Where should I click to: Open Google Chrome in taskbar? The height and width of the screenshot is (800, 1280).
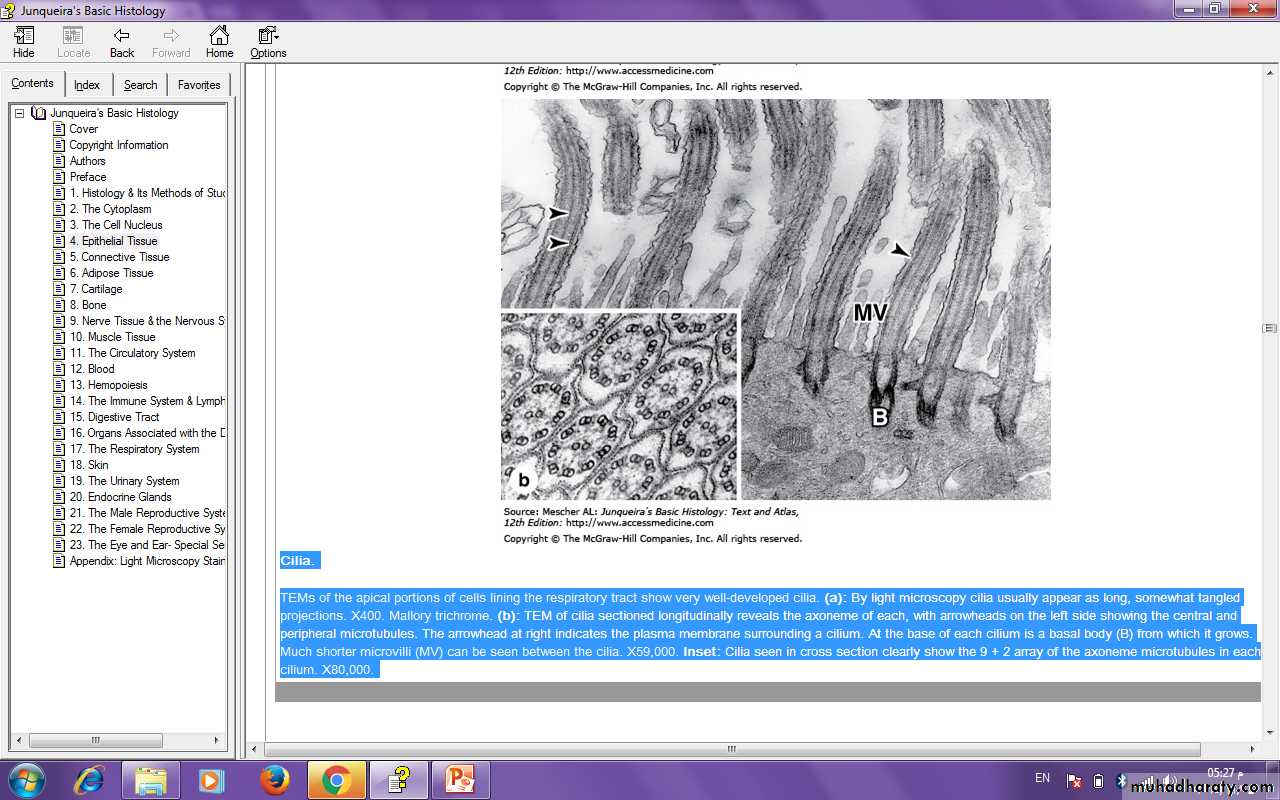click(x=336, y=779)
